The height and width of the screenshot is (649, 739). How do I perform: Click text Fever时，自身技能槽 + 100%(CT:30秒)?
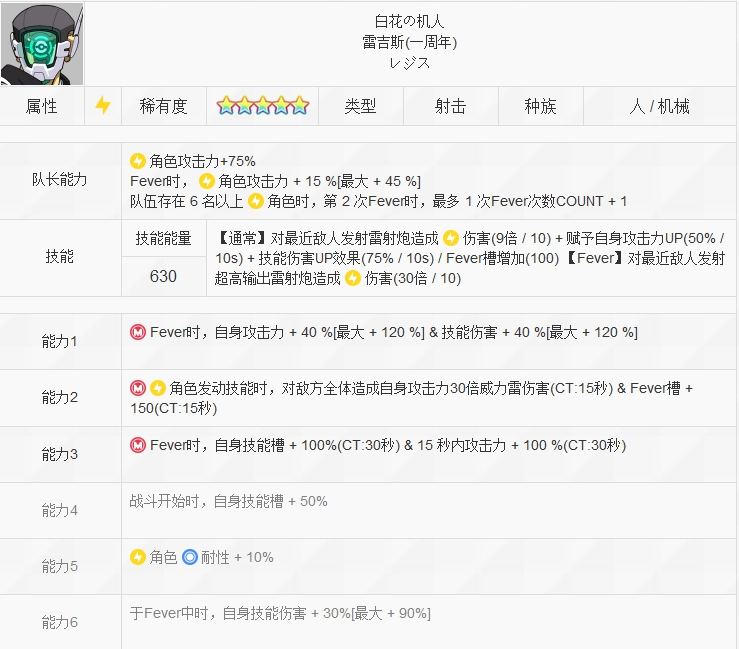pyautogui.click(x=275, y=445)
